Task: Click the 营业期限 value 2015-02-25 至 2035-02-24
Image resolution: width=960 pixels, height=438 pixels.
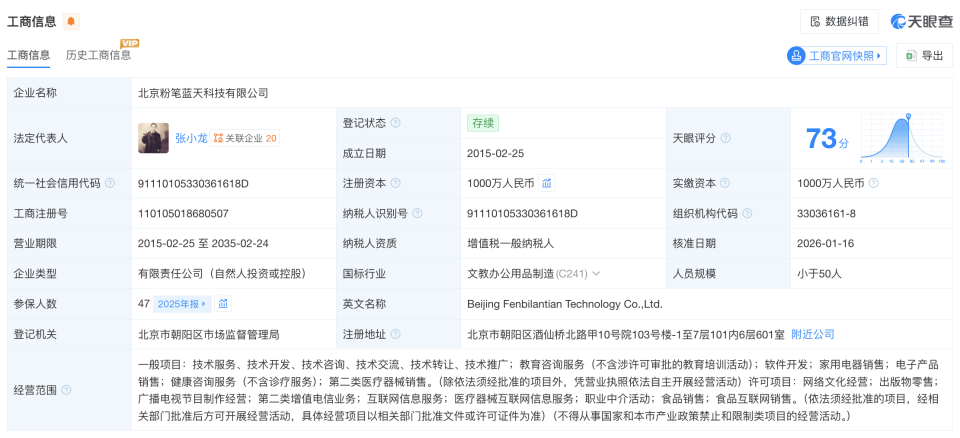Action: 203,243
